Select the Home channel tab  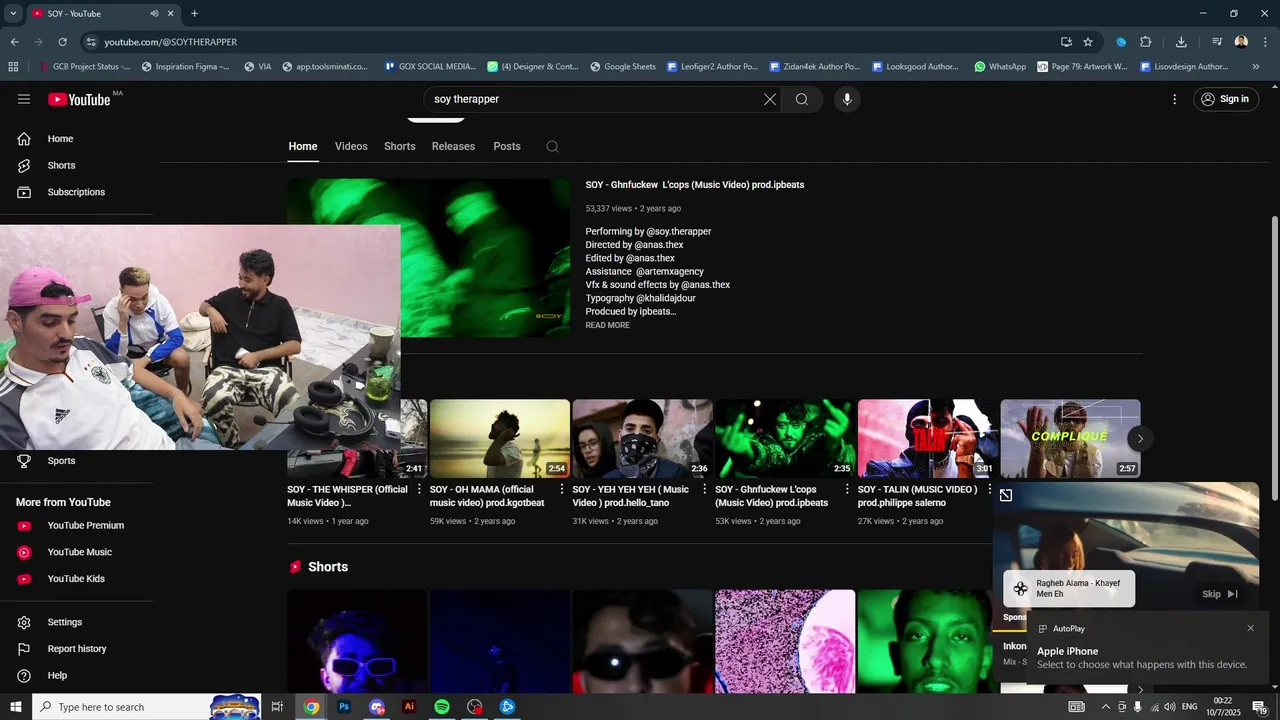click(x=303, y=146)
